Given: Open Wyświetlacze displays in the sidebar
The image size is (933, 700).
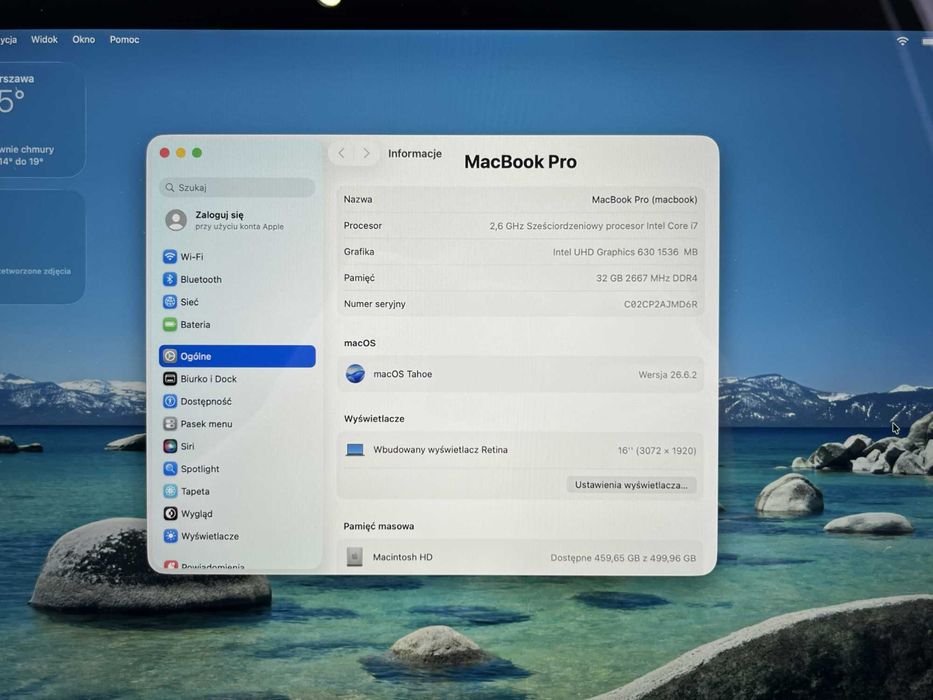Looking at the screenshot, I should [x=209, y=536].
